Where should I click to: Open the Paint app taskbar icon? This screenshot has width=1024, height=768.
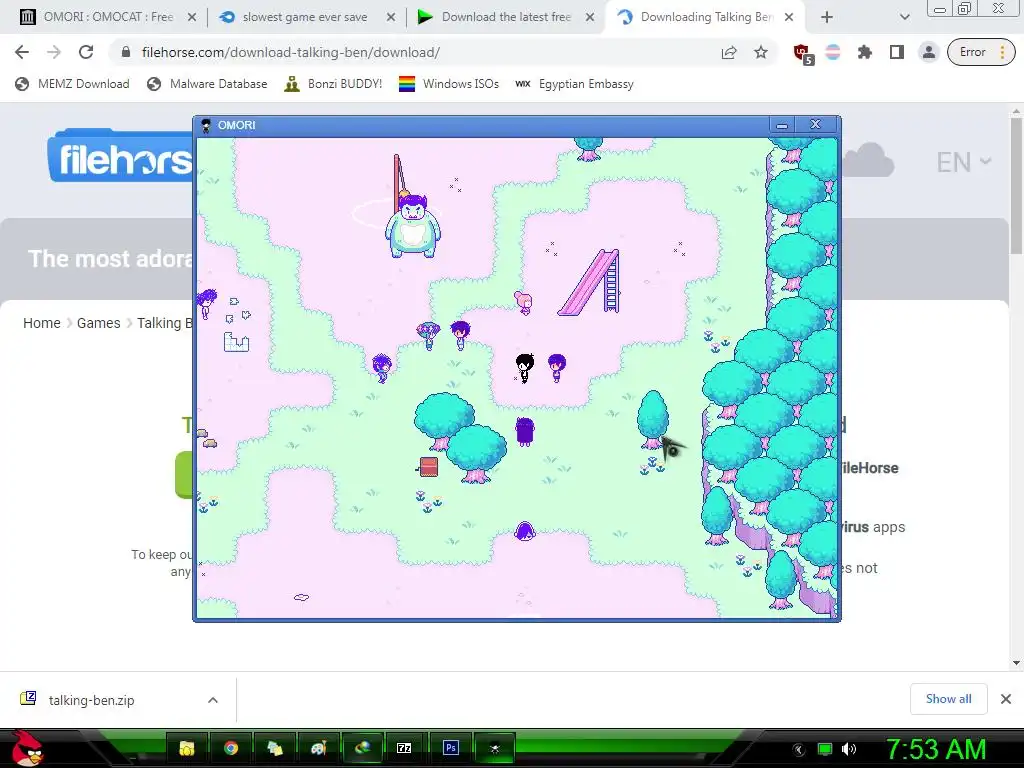[x=318, y=748]
